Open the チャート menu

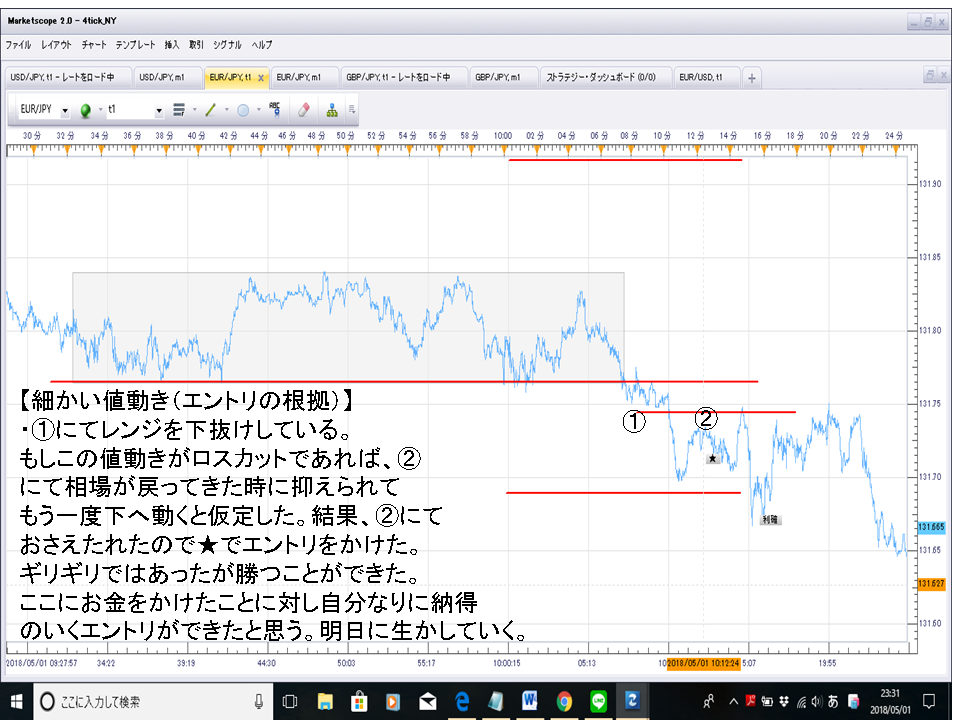pos(94,45)
